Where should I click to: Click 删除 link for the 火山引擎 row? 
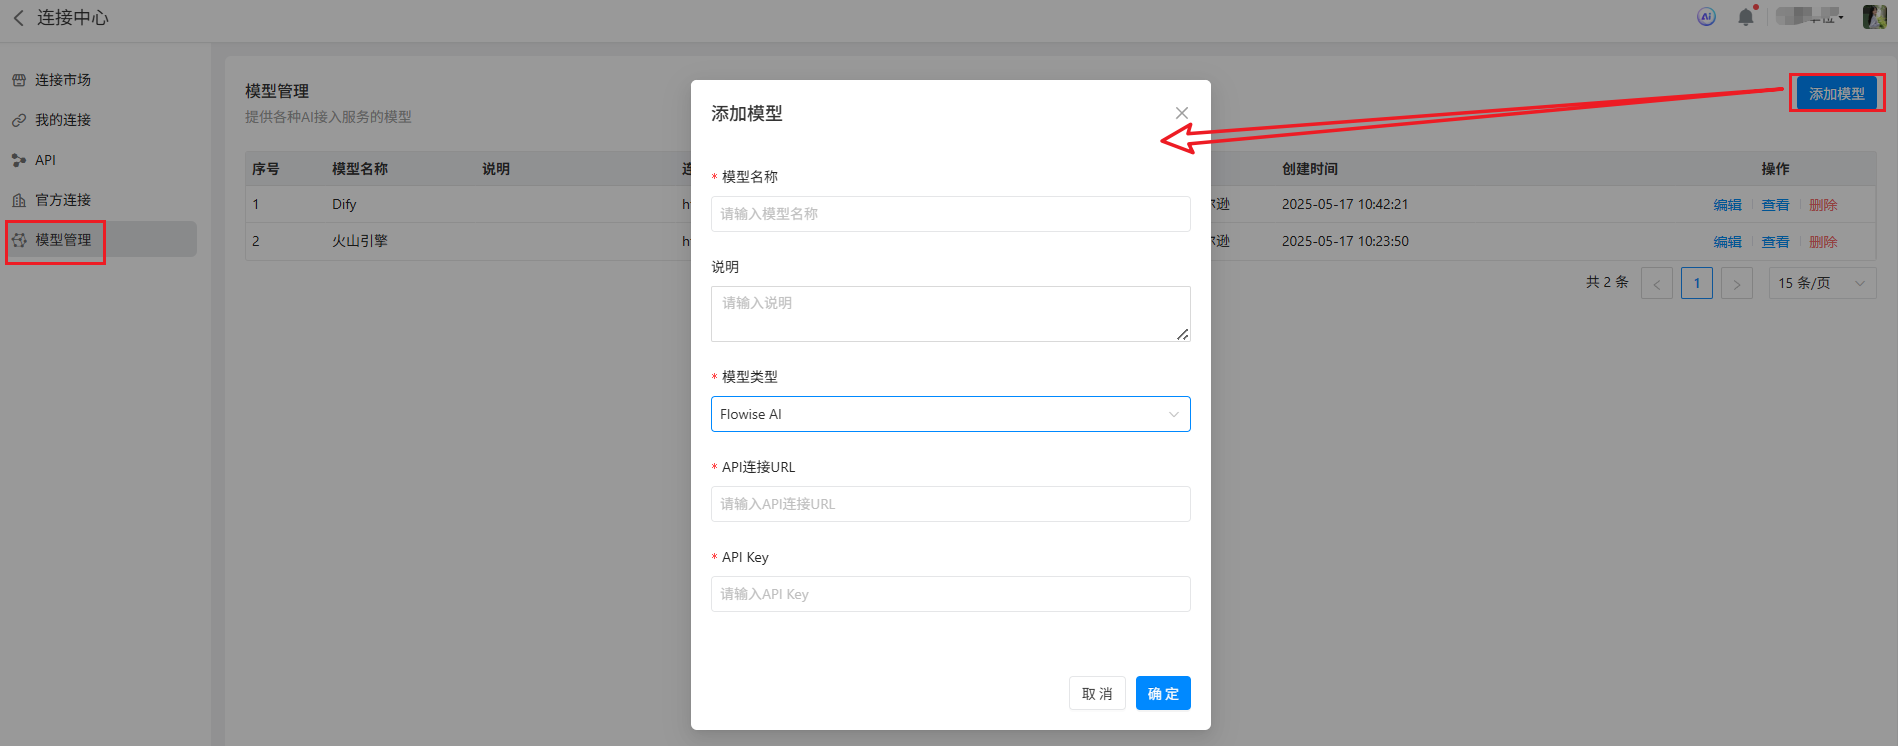[x=1822, y=242]
